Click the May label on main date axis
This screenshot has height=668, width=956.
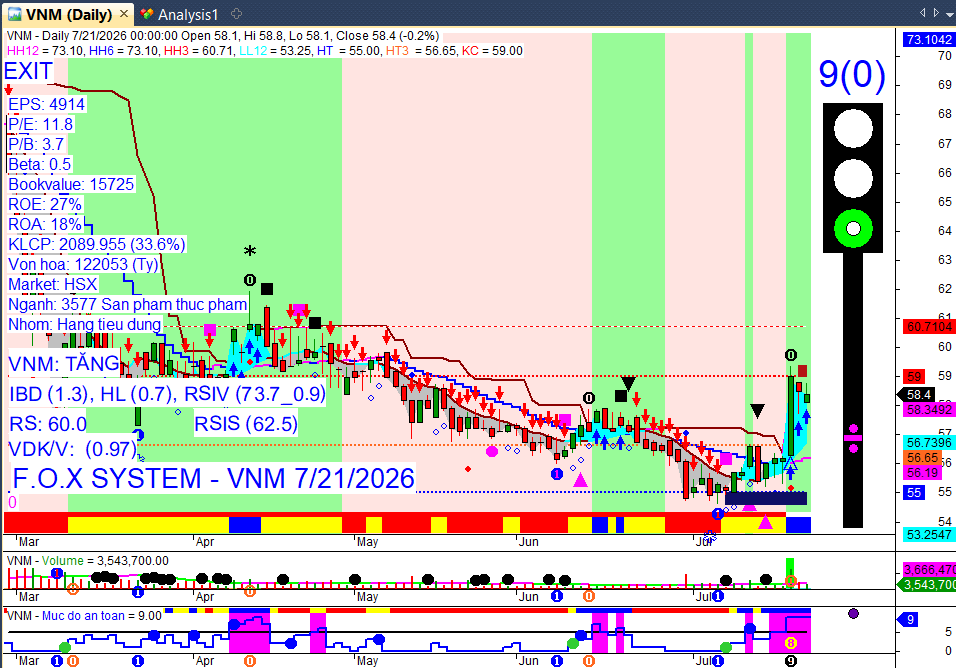(x=368, y=542)
